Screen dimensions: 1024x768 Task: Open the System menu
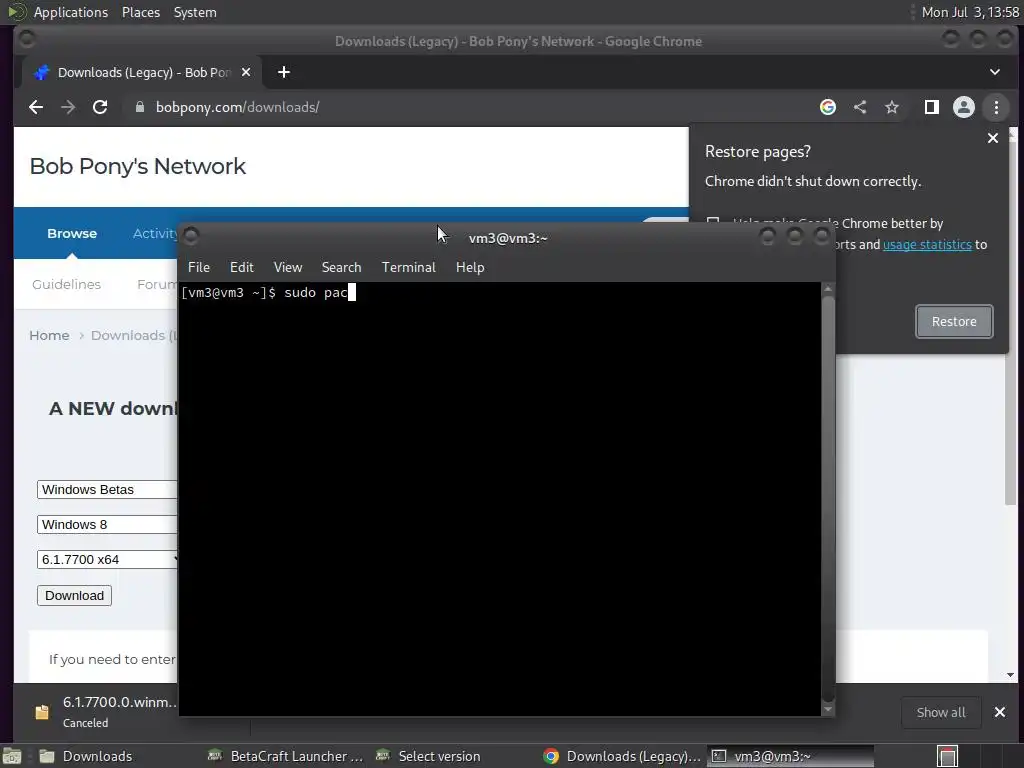[x=195, y=12]
